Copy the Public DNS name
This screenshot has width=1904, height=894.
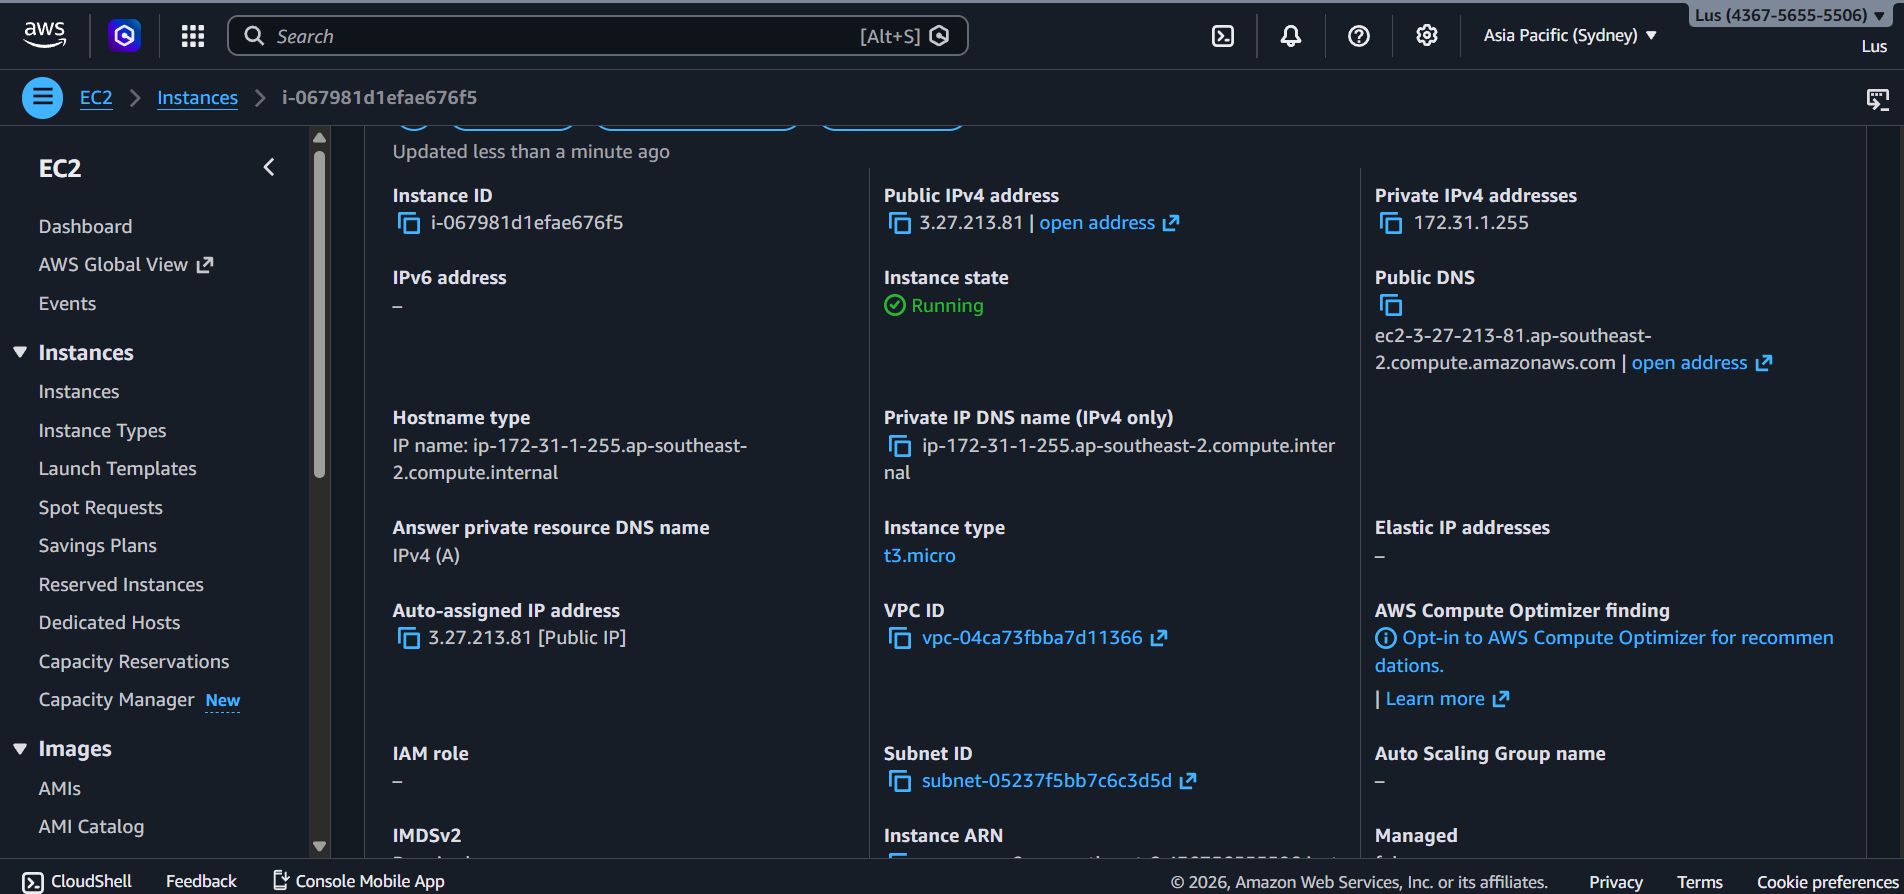click(1390, 305)
